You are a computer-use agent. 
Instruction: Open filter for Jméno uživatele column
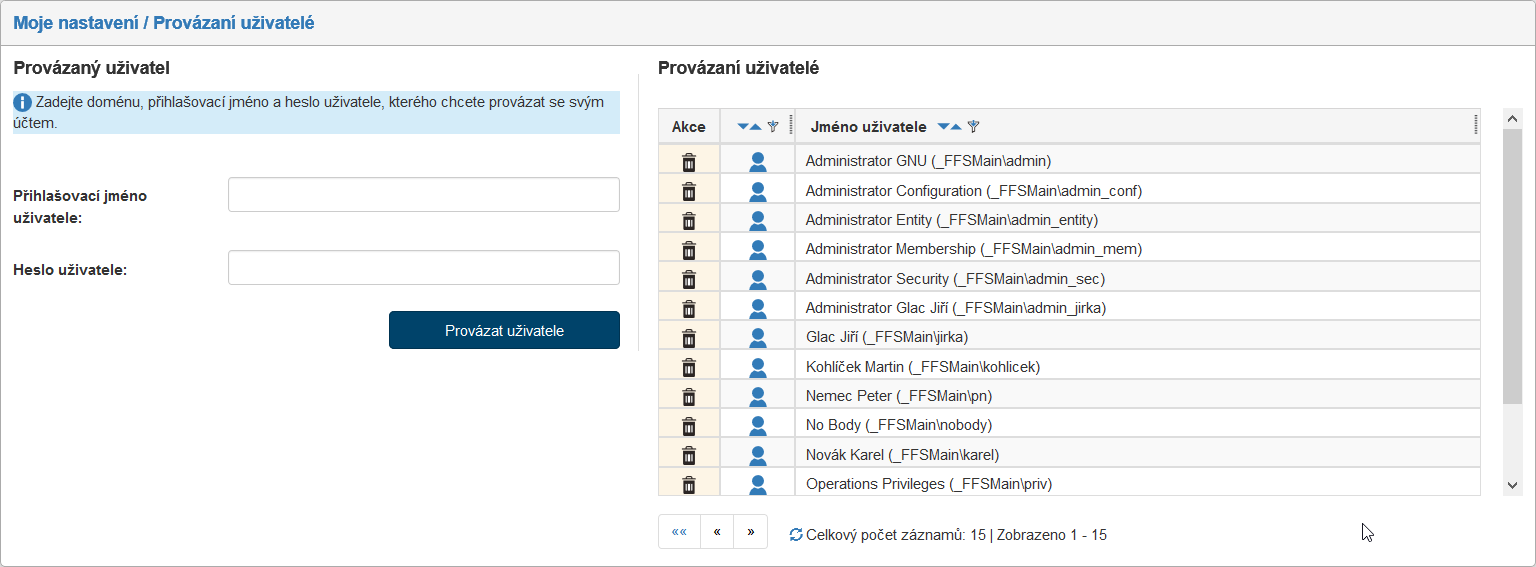[973, 127]
